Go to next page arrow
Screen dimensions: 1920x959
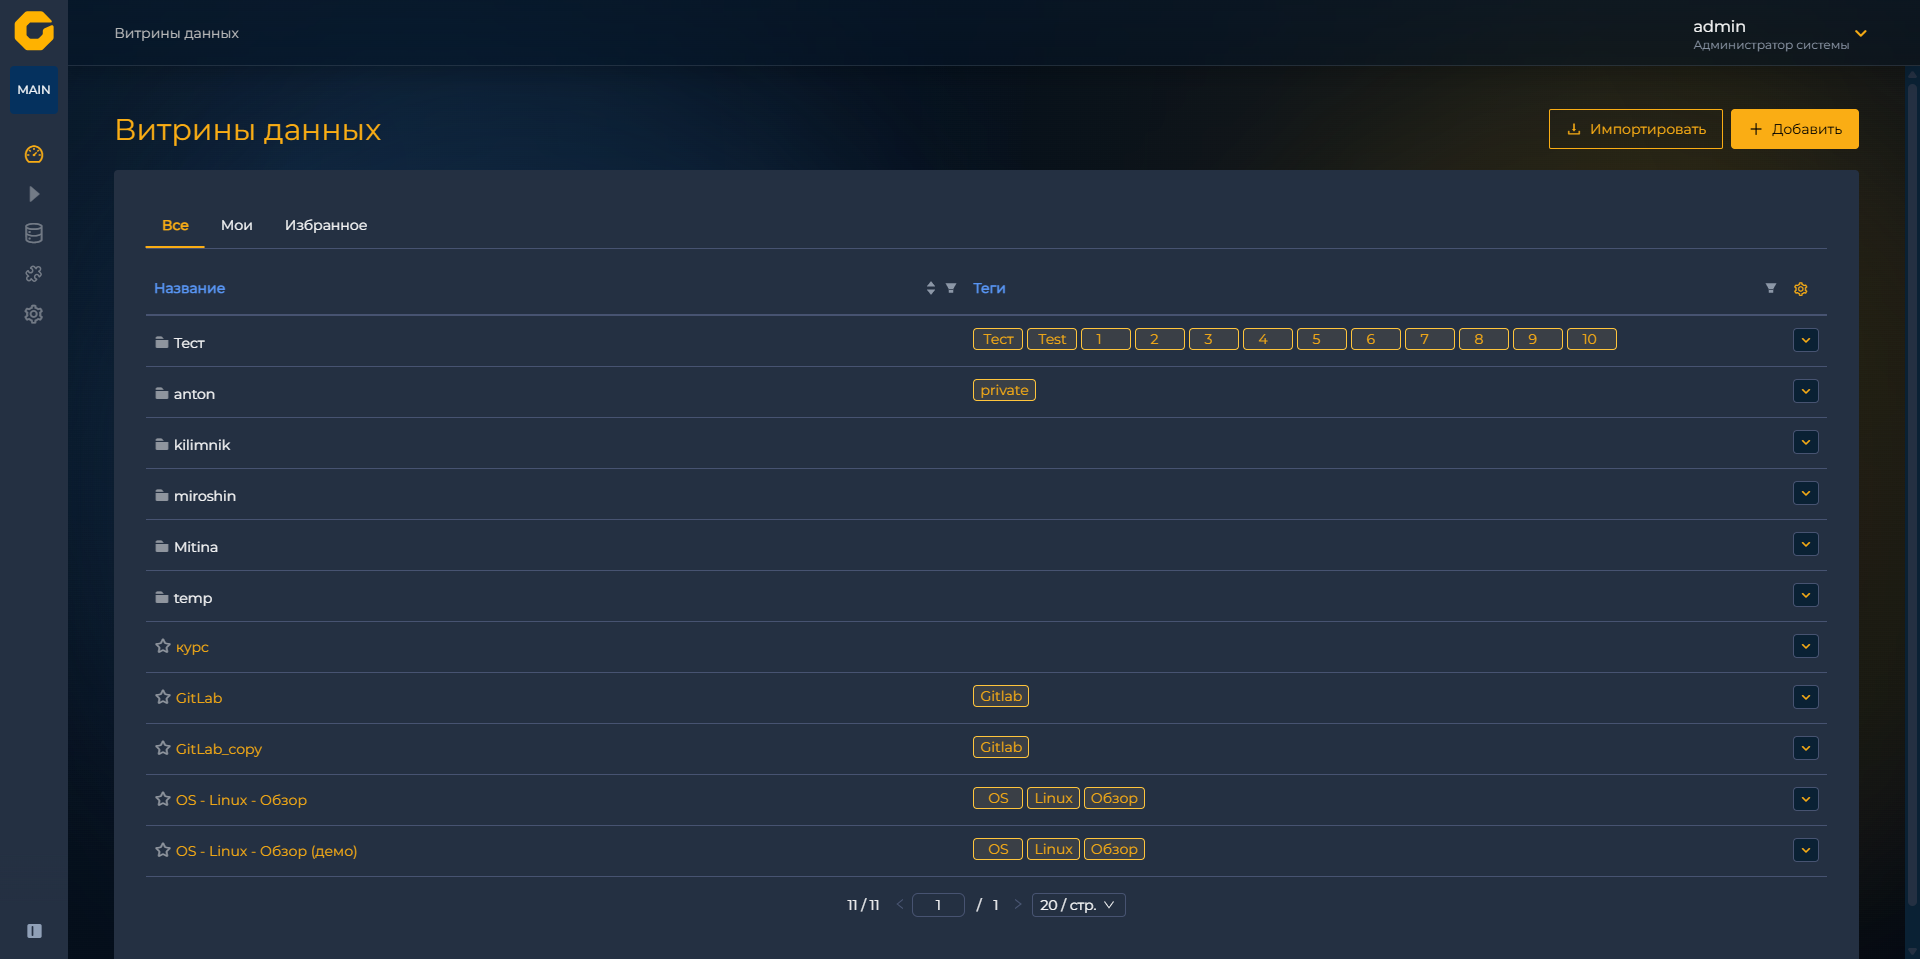(x=1018, y=905)
